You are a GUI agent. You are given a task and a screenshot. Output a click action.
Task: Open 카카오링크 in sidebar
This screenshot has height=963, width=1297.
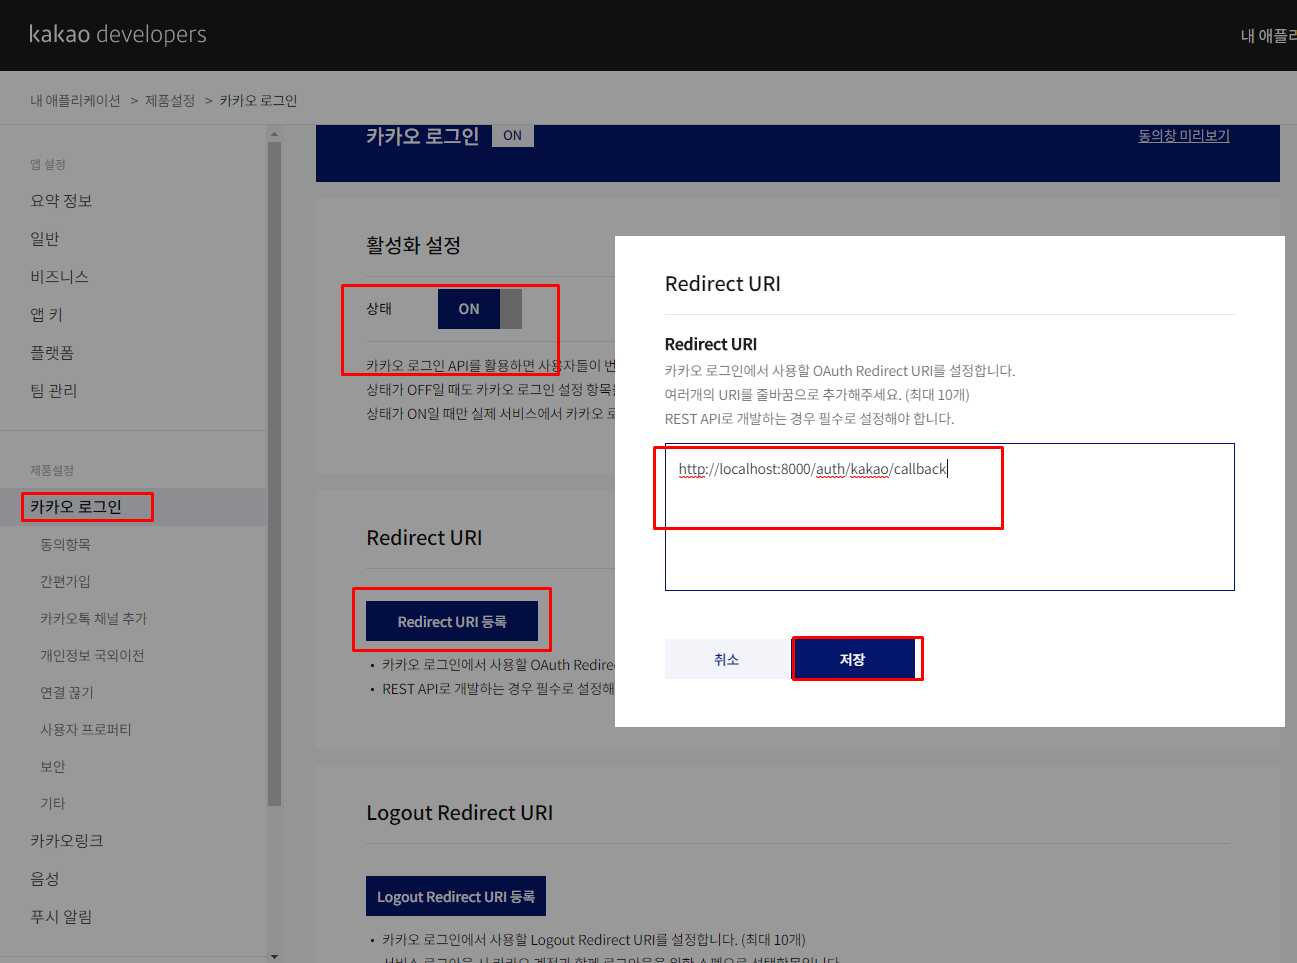tap(67, 841)
